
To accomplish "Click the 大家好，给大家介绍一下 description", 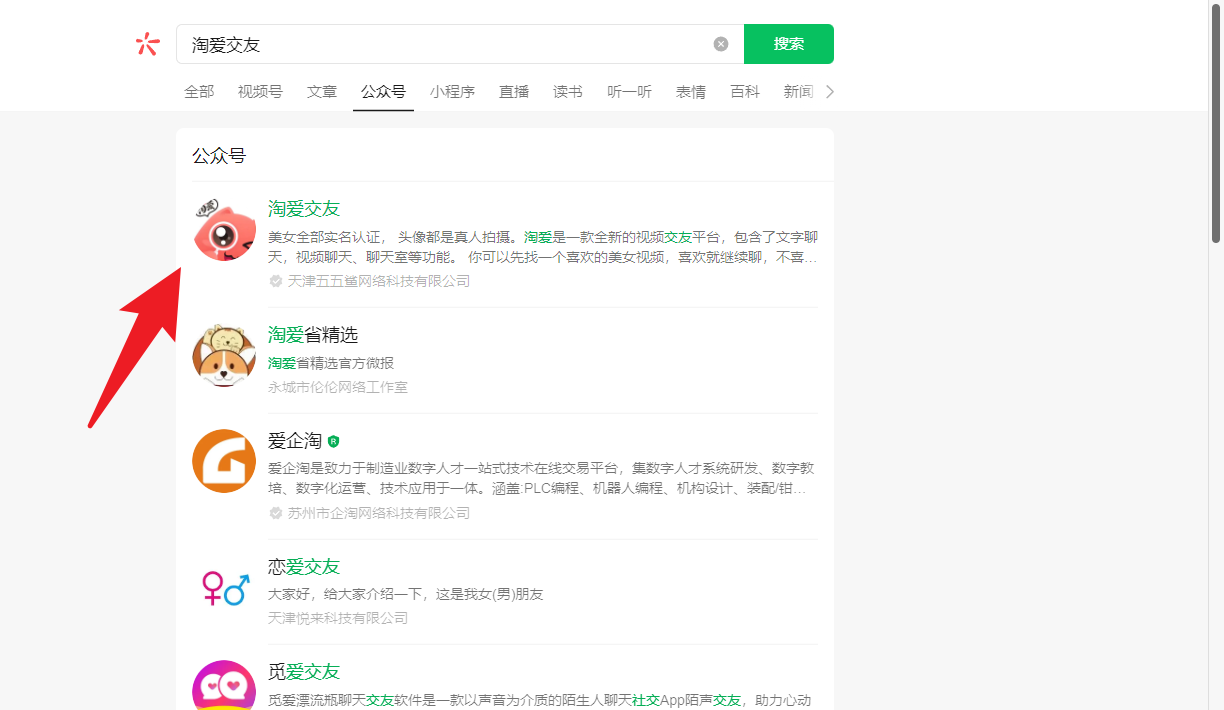I will coord(406,594).
